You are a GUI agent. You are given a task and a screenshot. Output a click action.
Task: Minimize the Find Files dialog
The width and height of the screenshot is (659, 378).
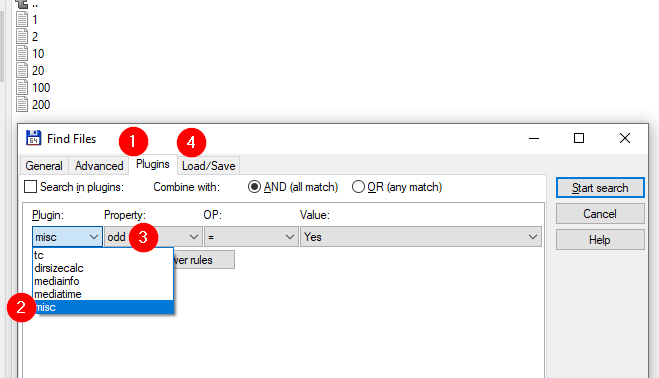[534, 138]
